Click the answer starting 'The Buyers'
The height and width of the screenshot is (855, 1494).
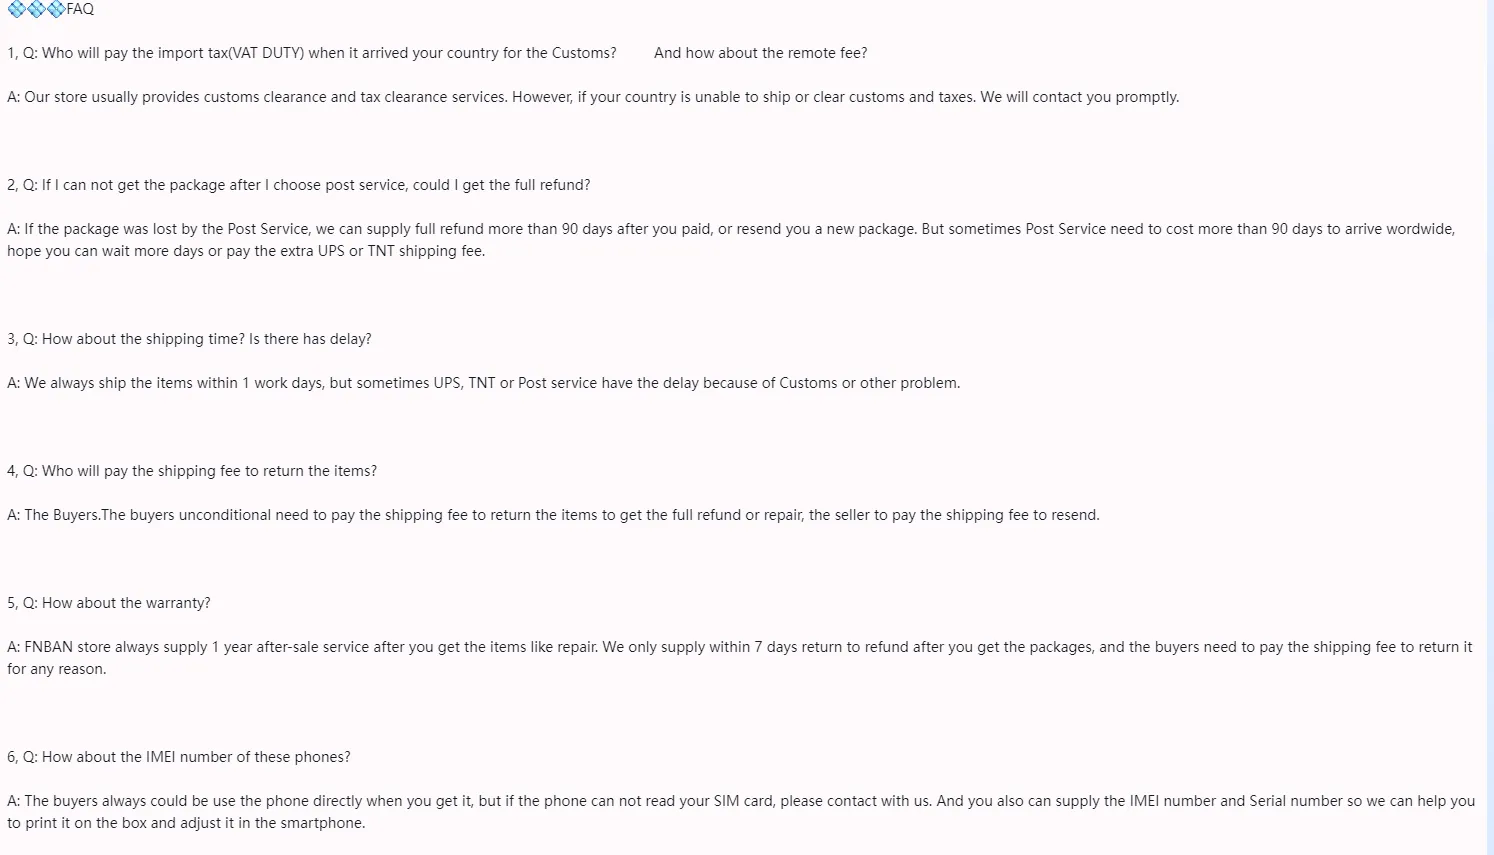click(553, 515)
